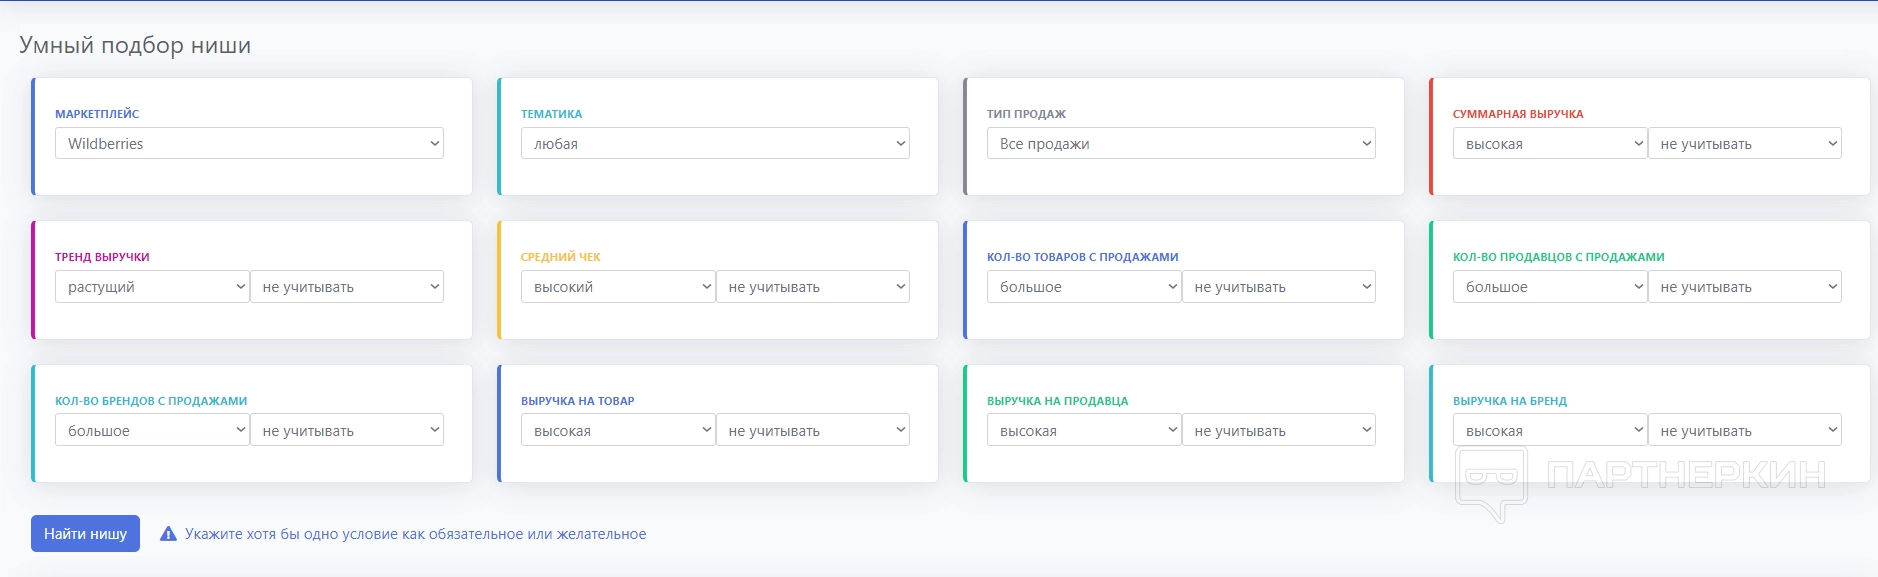Expand Тренд выручки не учитывать dropdown
Image resolution: width=1878 pixels, height=577 pixels.
[x=347, y=287]
